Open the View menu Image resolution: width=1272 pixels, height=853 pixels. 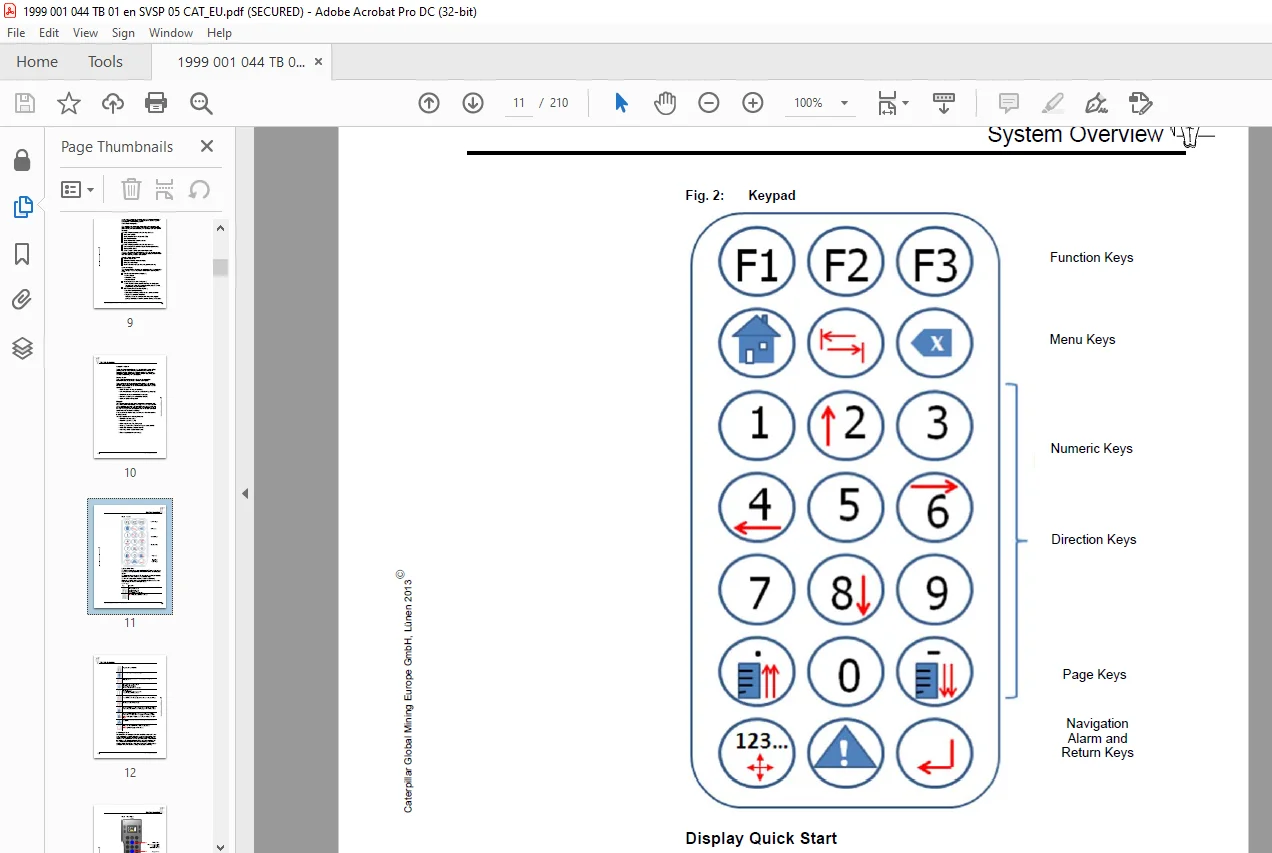(86, 33)
